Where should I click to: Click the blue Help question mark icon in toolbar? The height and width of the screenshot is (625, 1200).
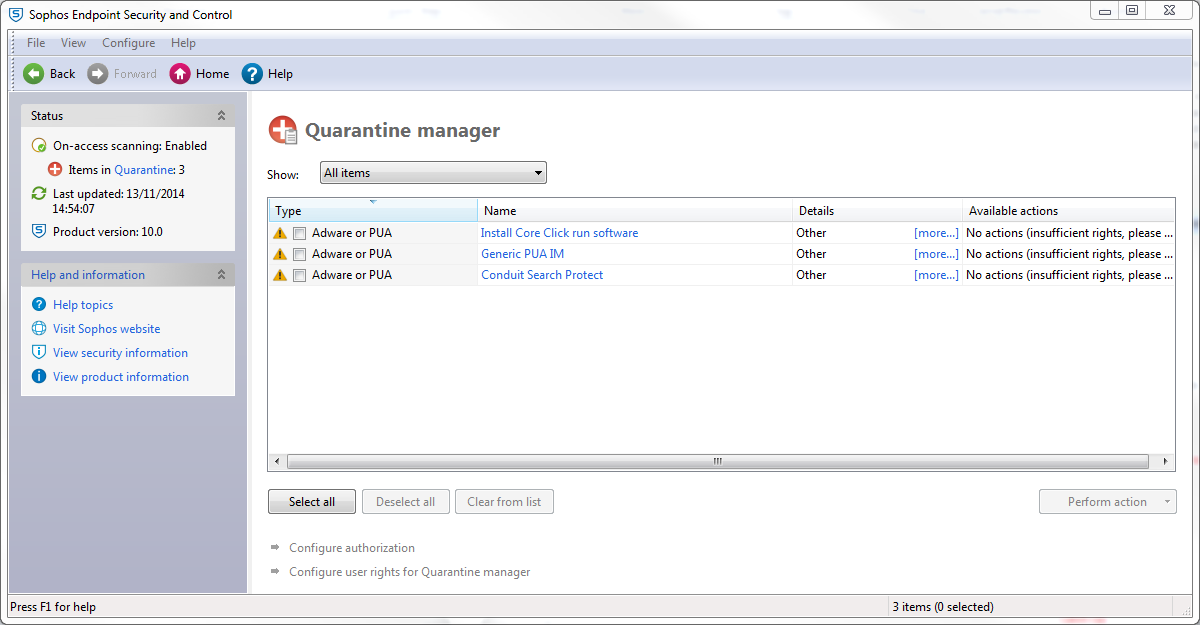[252, 74]
